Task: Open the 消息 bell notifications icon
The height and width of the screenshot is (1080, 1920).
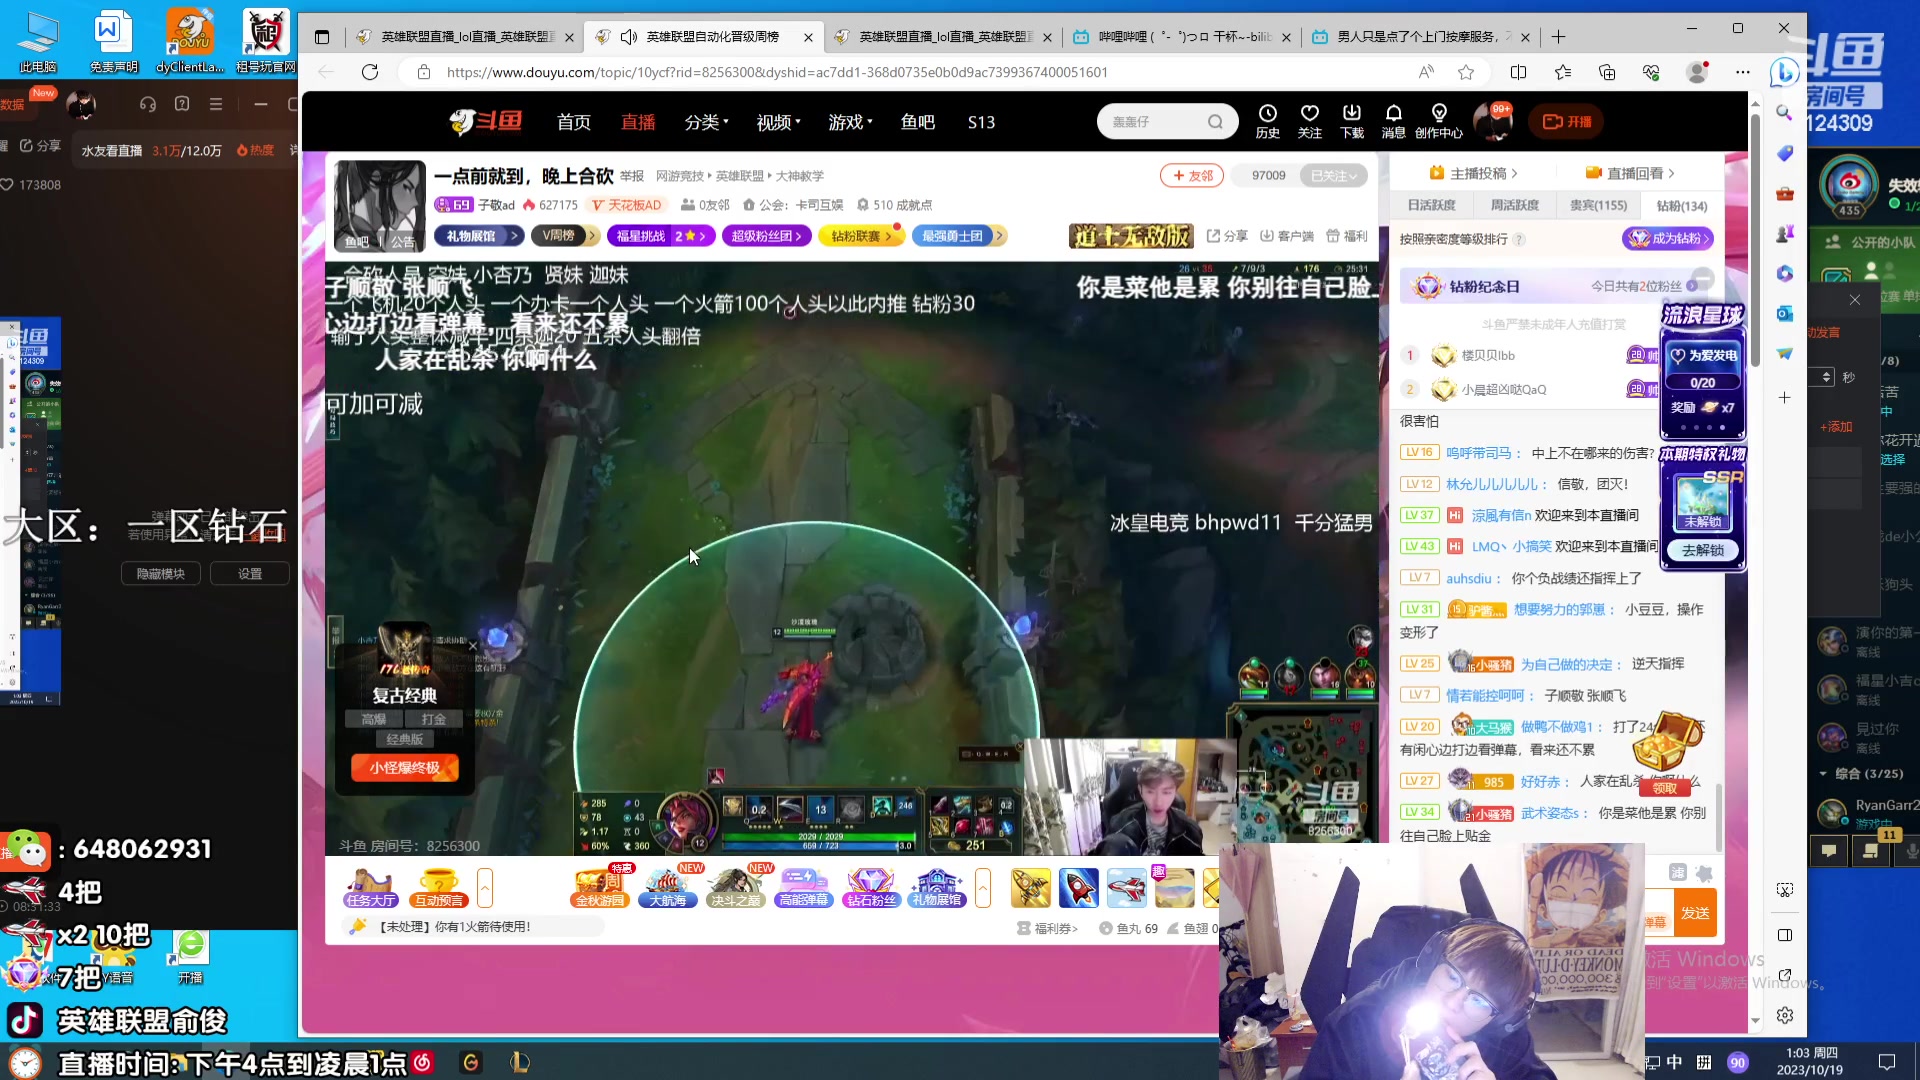Action: pos(1393,121)
